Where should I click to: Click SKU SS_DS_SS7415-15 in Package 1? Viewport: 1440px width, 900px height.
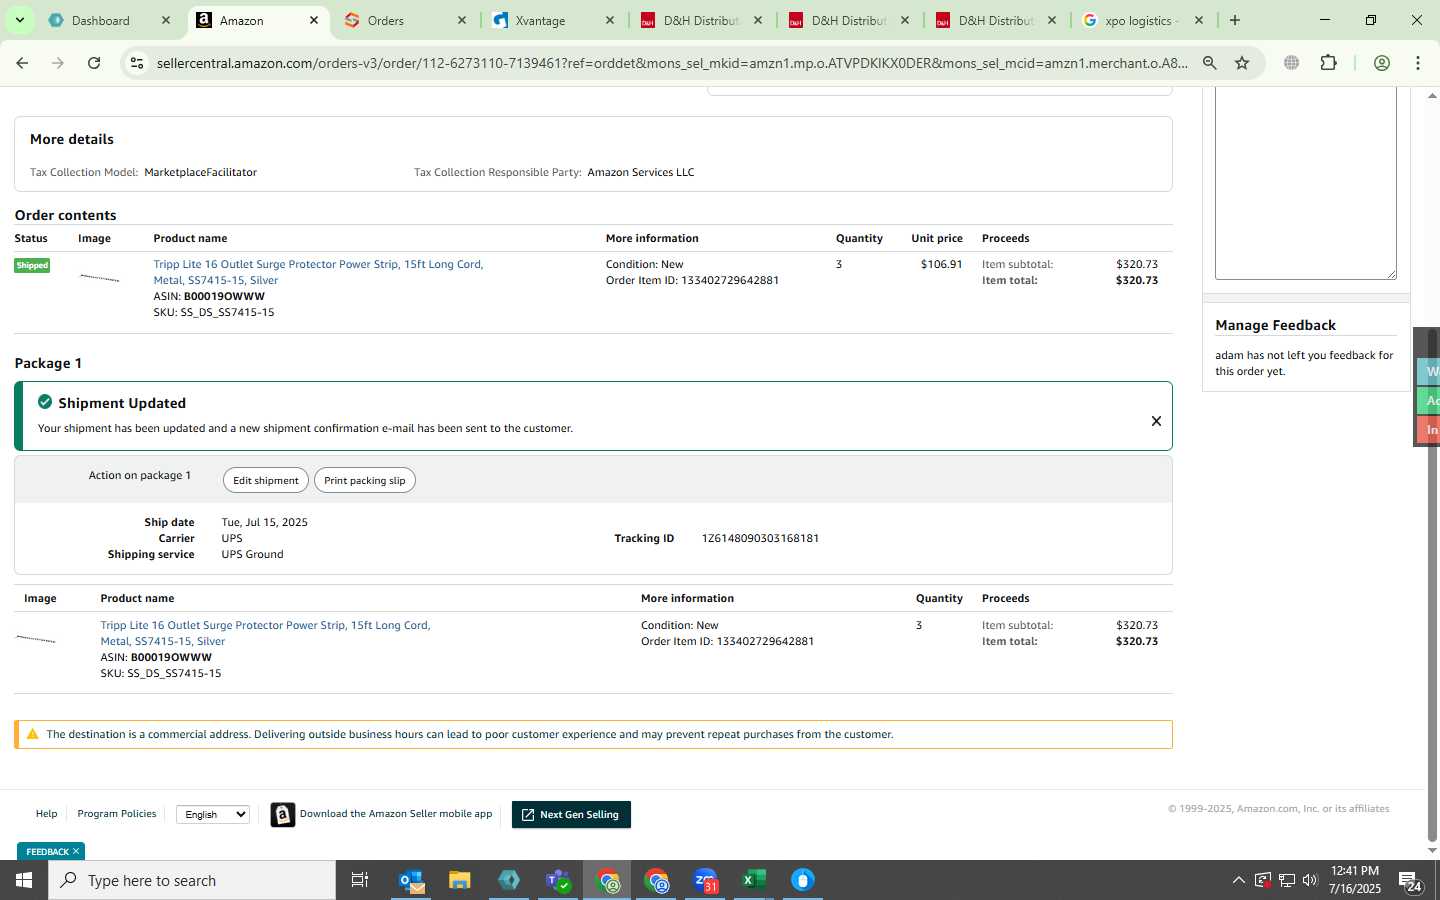(161, 673)
